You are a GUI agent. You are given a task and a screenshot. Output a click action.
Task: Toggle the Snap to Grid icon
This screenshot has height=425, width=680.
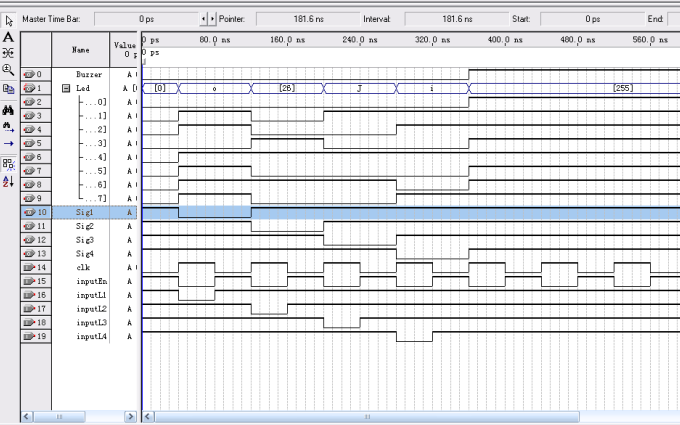point(8,163)
